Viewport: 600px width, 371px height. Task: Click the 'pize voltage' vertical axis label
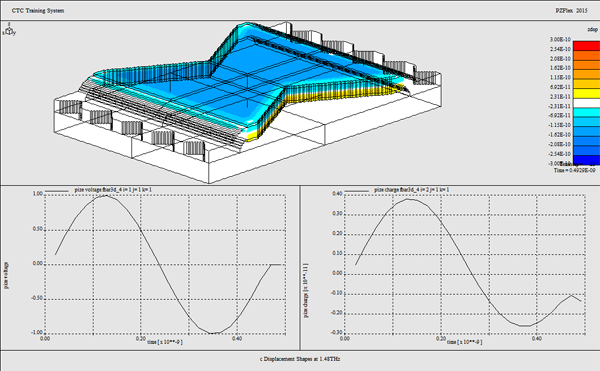tap(7, 275)
